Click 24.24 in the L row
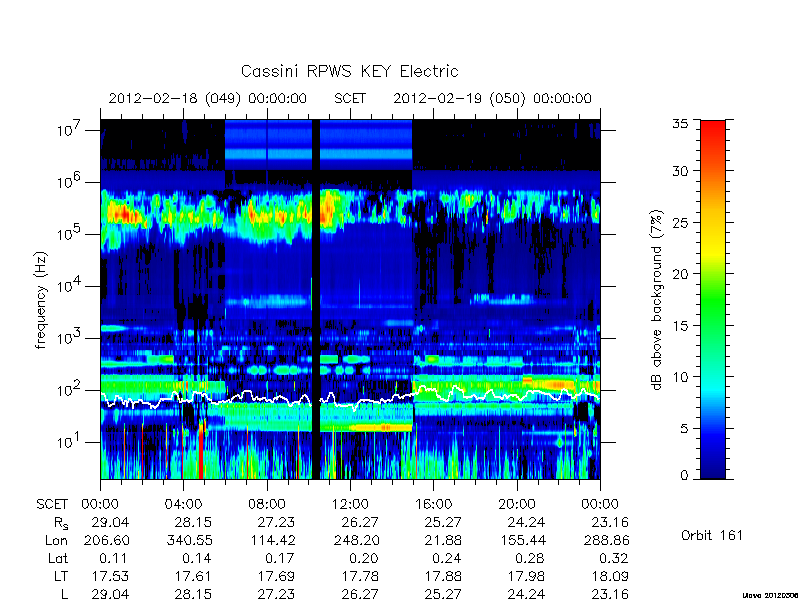The height and width of the screenshot is (600, 800). (526, 594)
